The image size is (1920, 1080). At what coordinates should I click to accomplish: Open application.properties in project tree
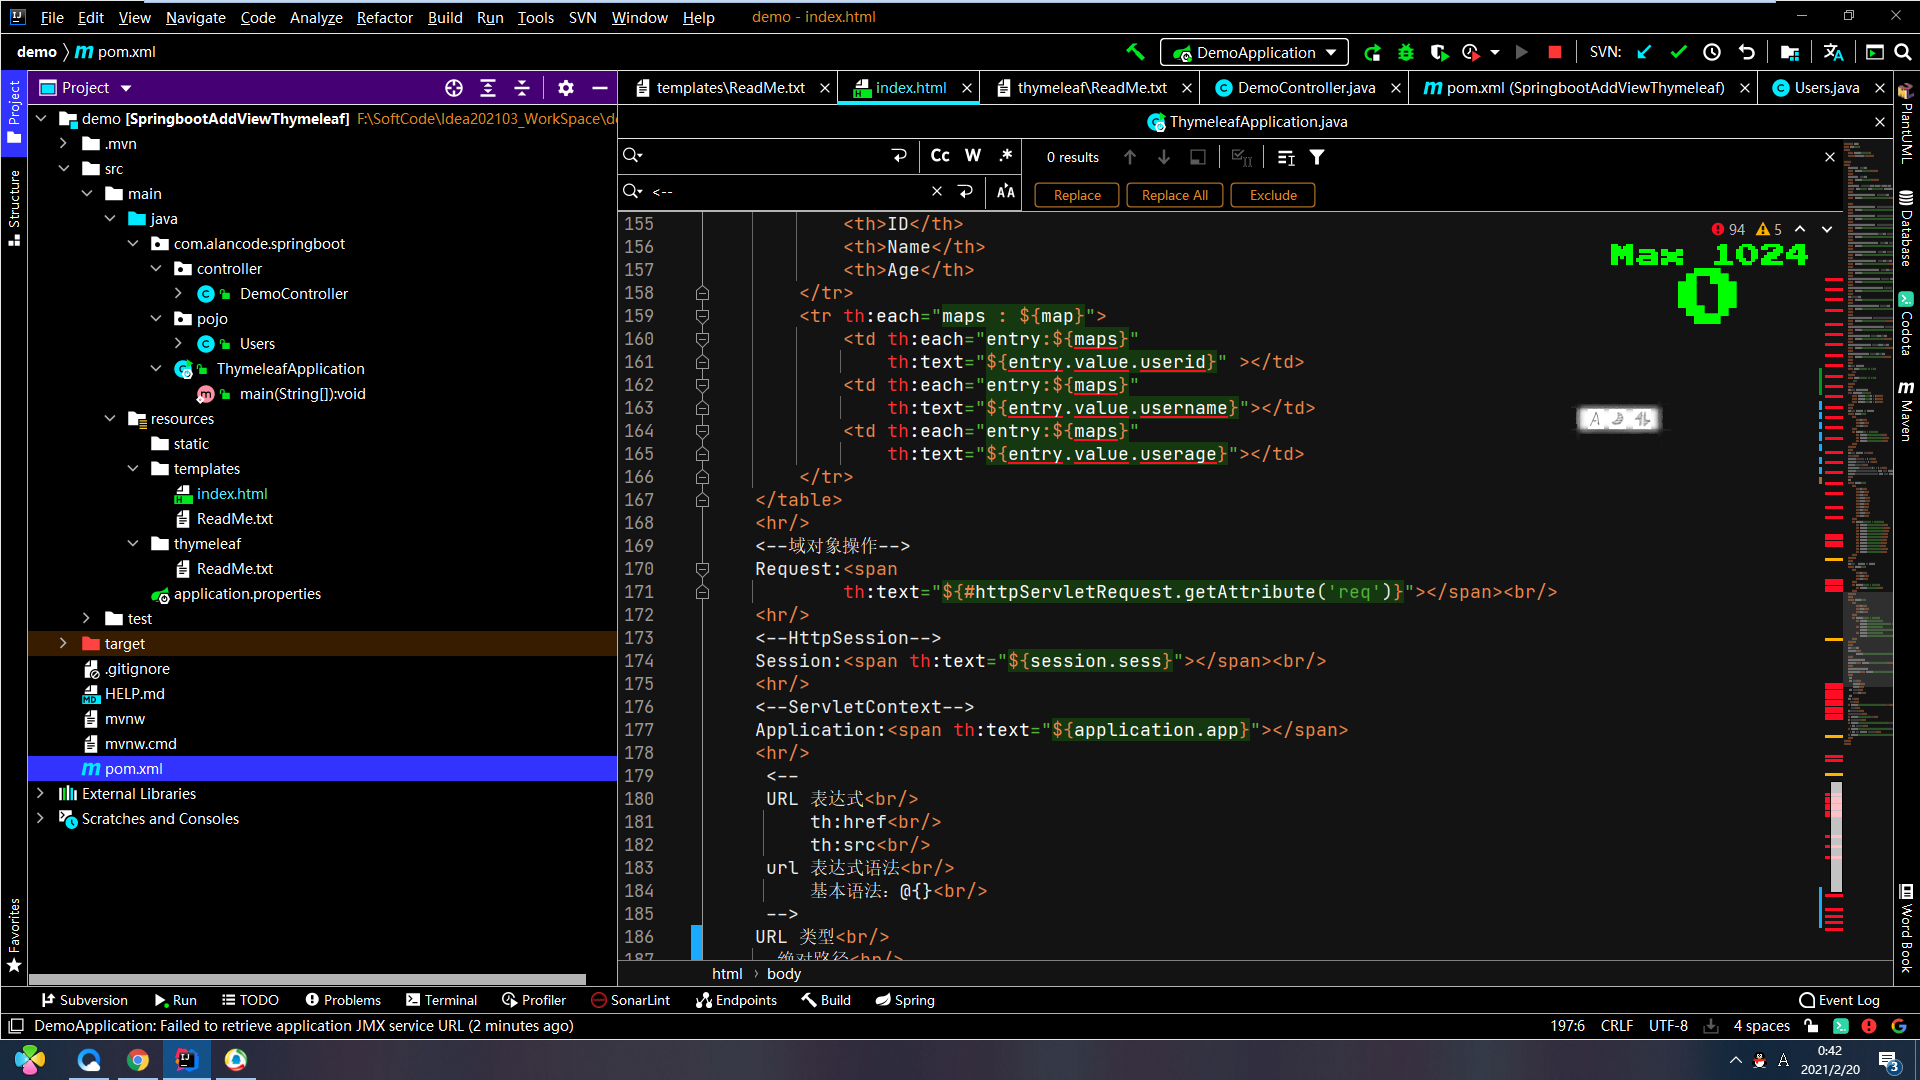point(247,594)
